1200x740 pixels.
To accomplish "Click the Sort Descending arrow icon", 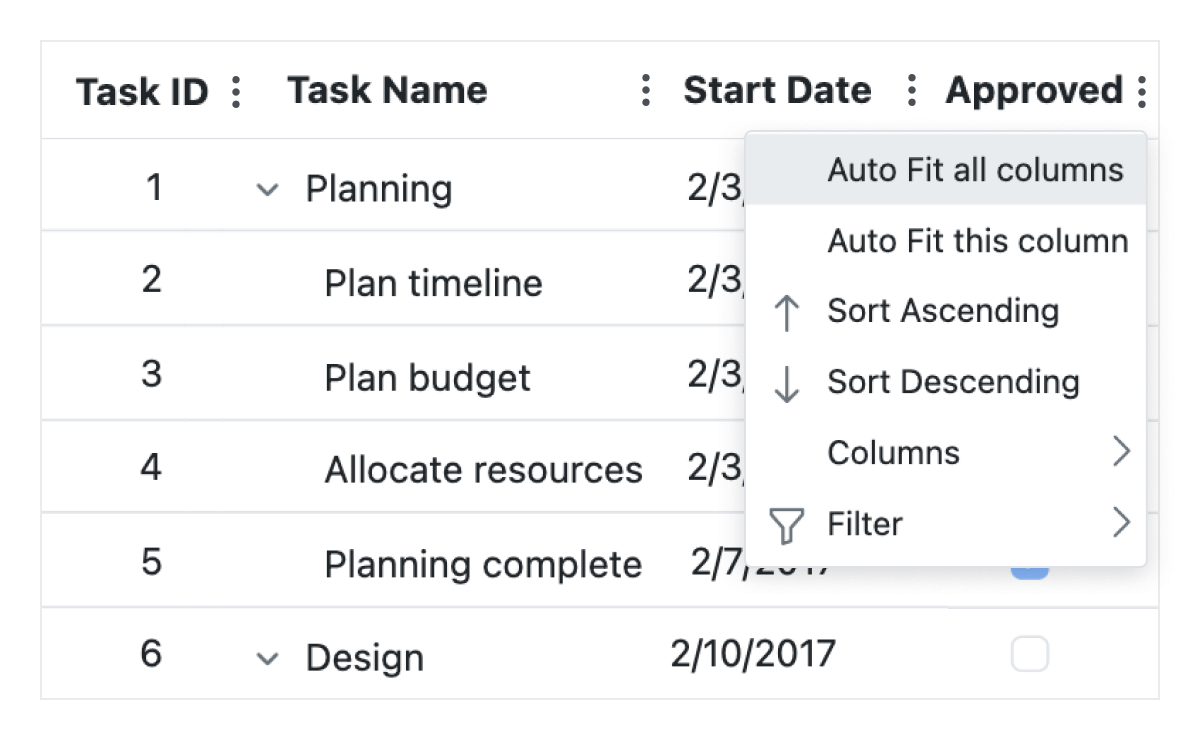I will pyautogui.click(x=787, y=382).
